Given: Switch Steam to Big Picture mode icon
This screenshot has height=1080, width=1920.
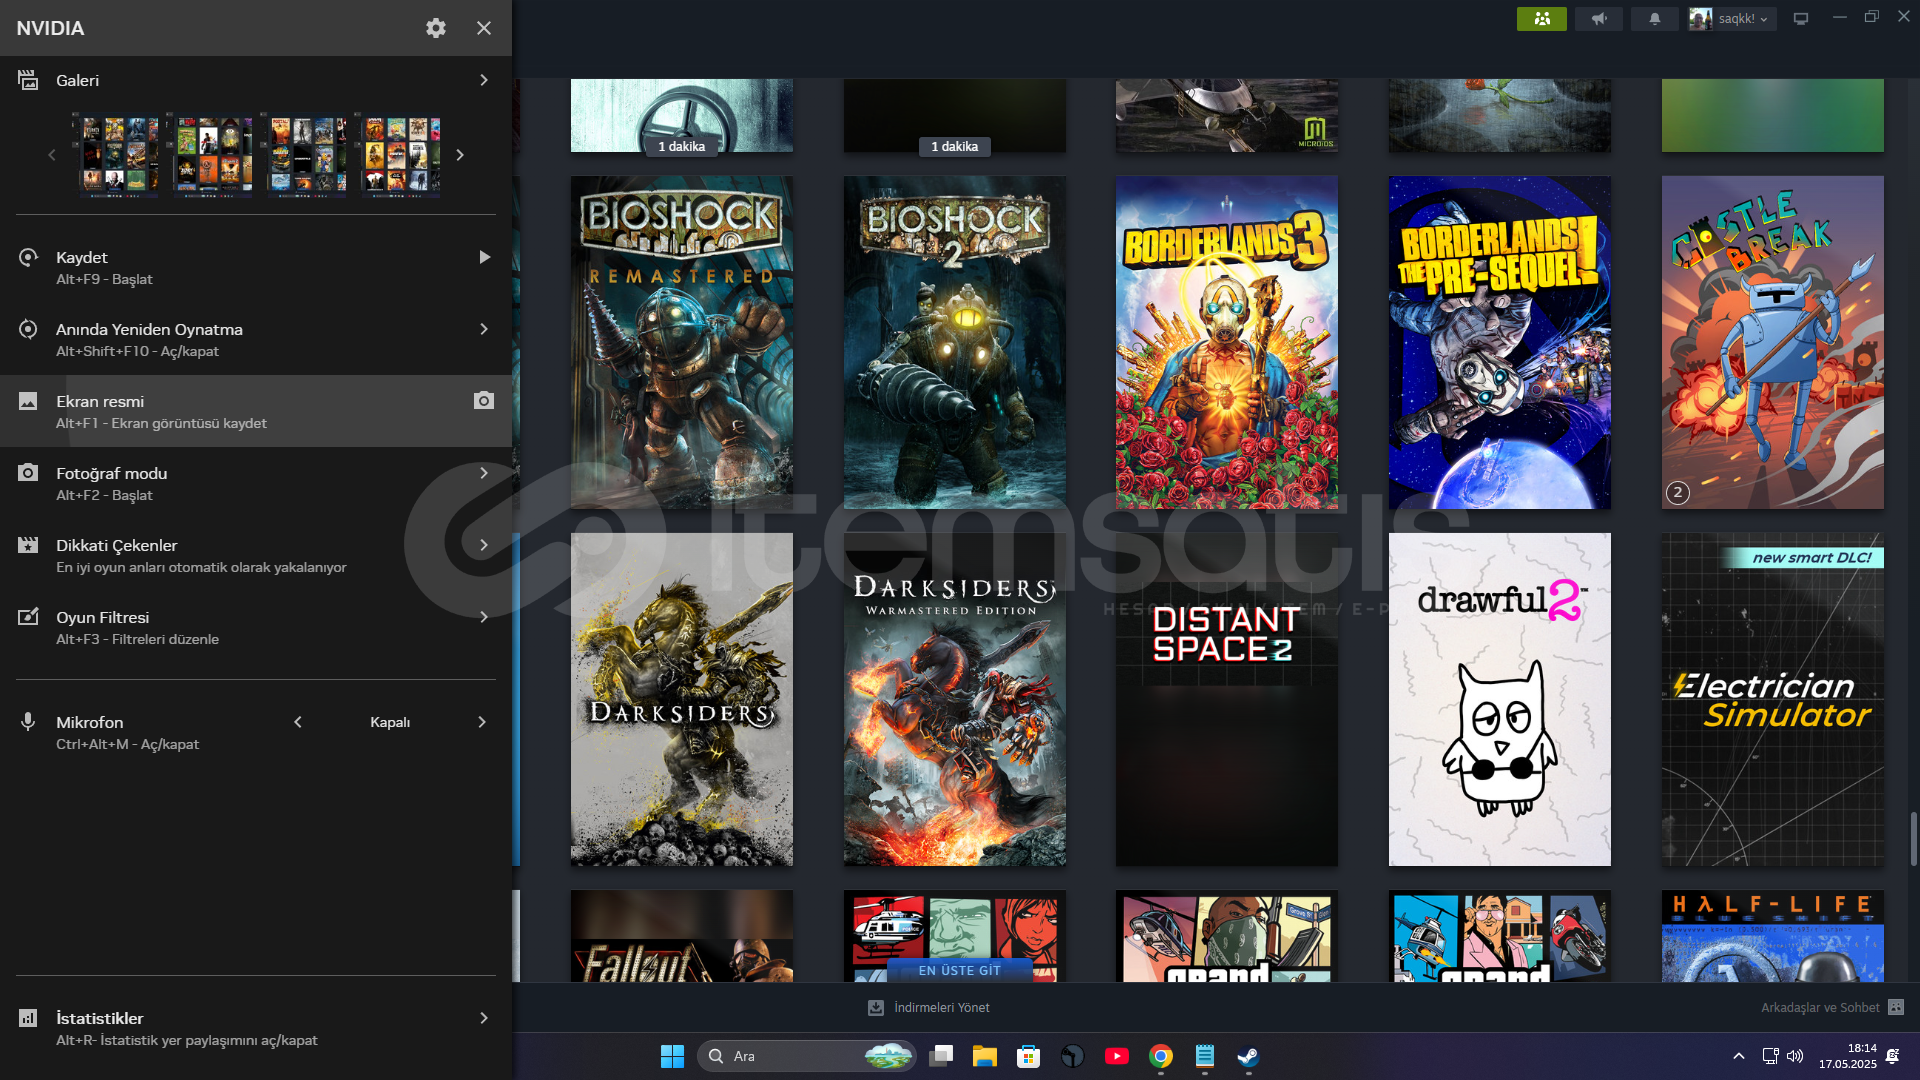Looking at the screenshot, I should (x=1801, y=19).
